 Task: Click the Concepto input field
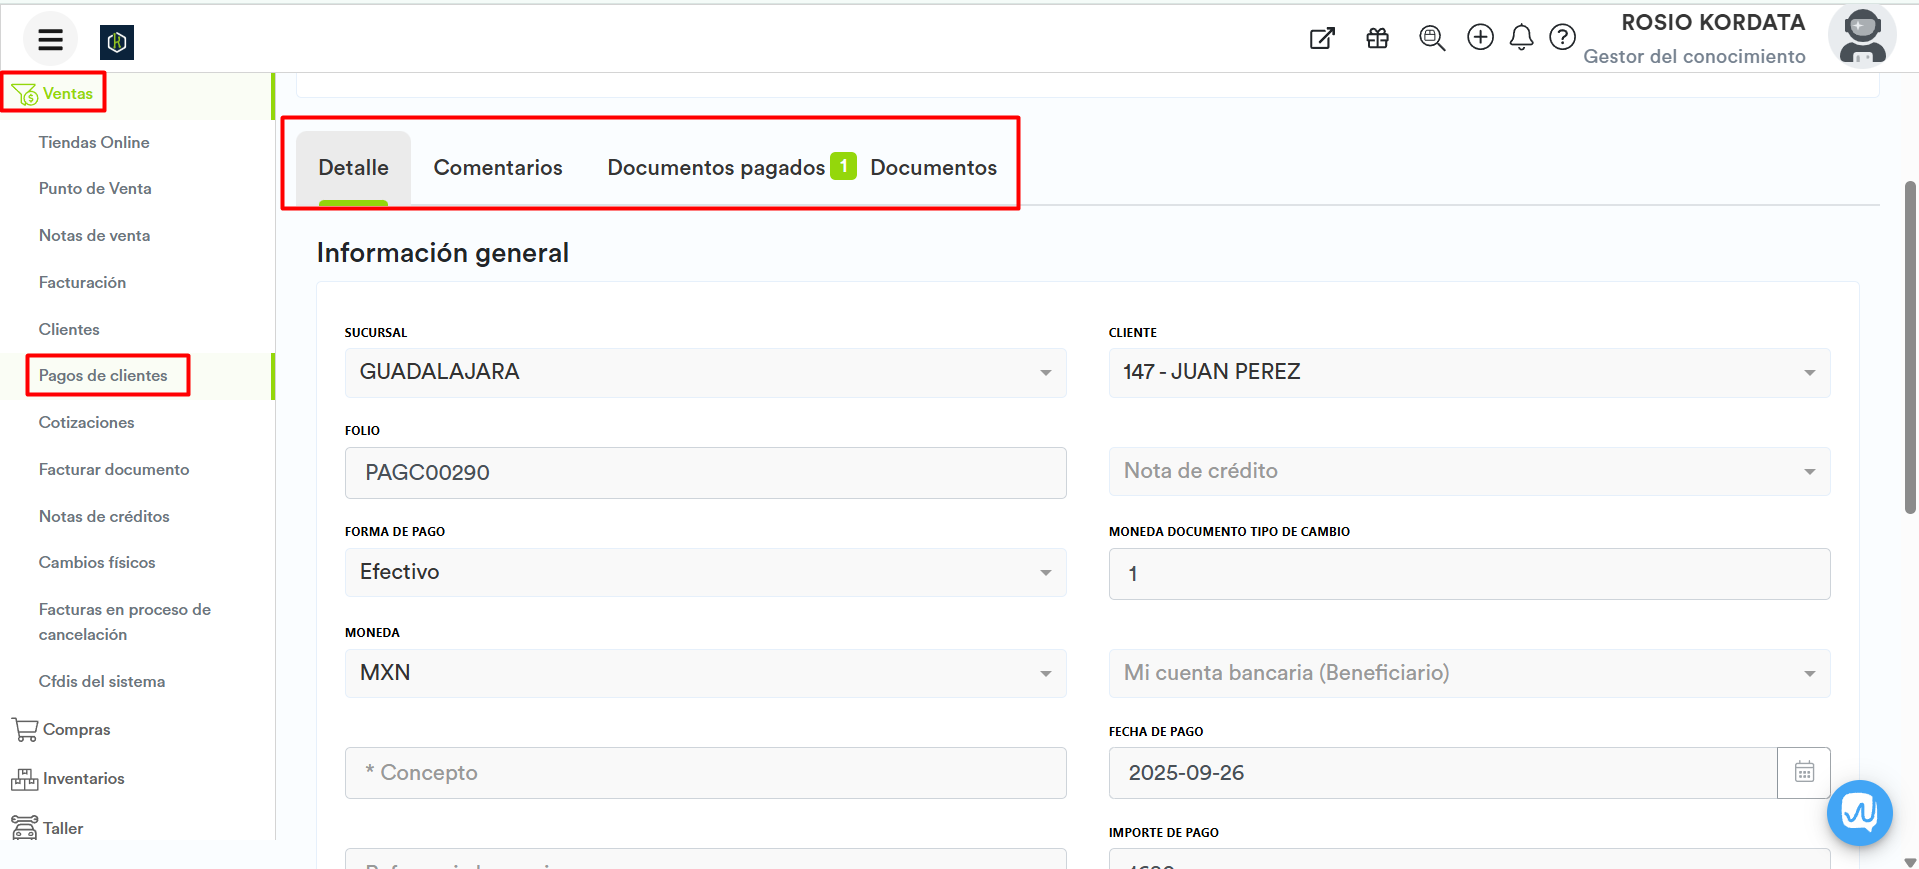tap(705, 773)
